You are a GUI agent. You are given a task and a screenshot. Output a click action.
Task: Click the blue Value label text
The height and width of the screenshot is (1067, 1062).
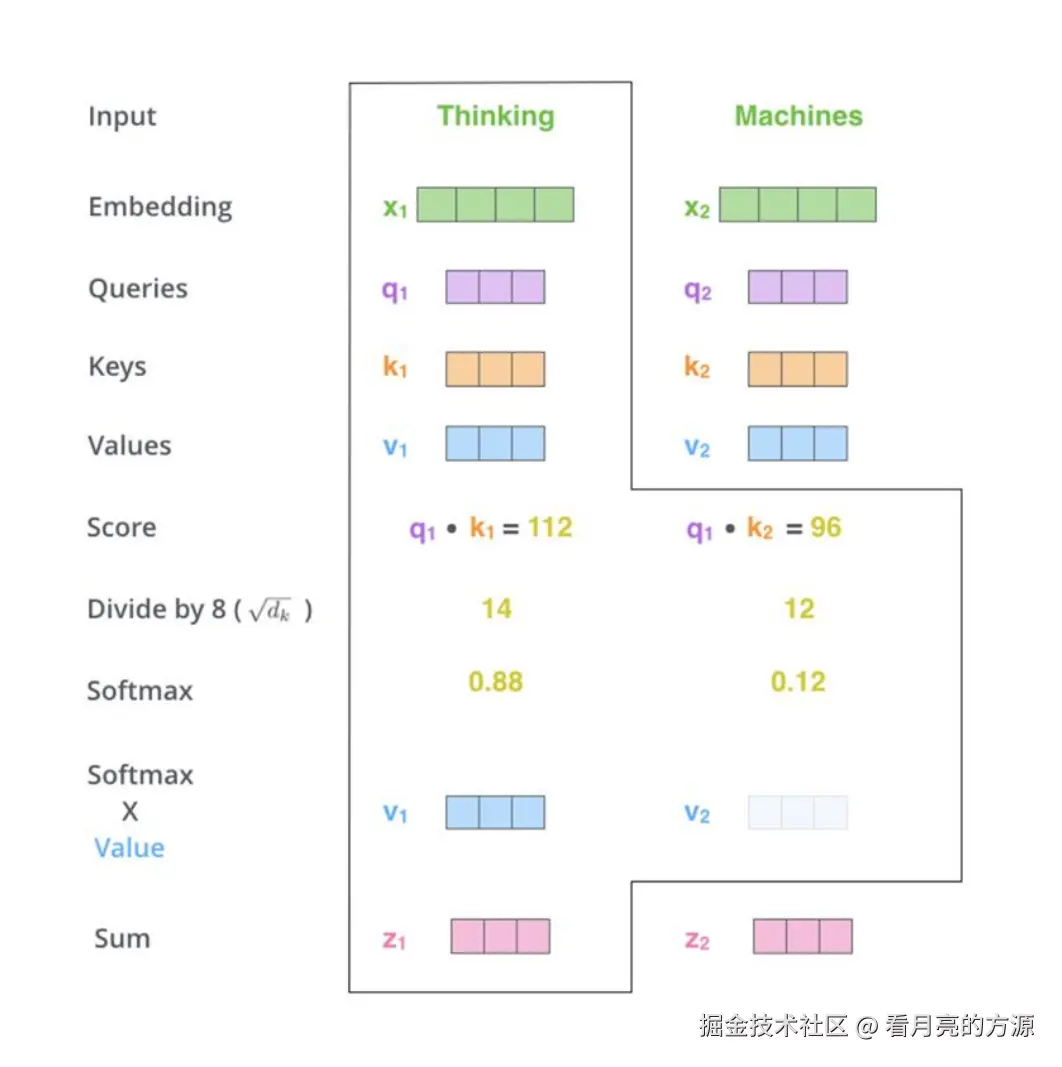[129, 848]
